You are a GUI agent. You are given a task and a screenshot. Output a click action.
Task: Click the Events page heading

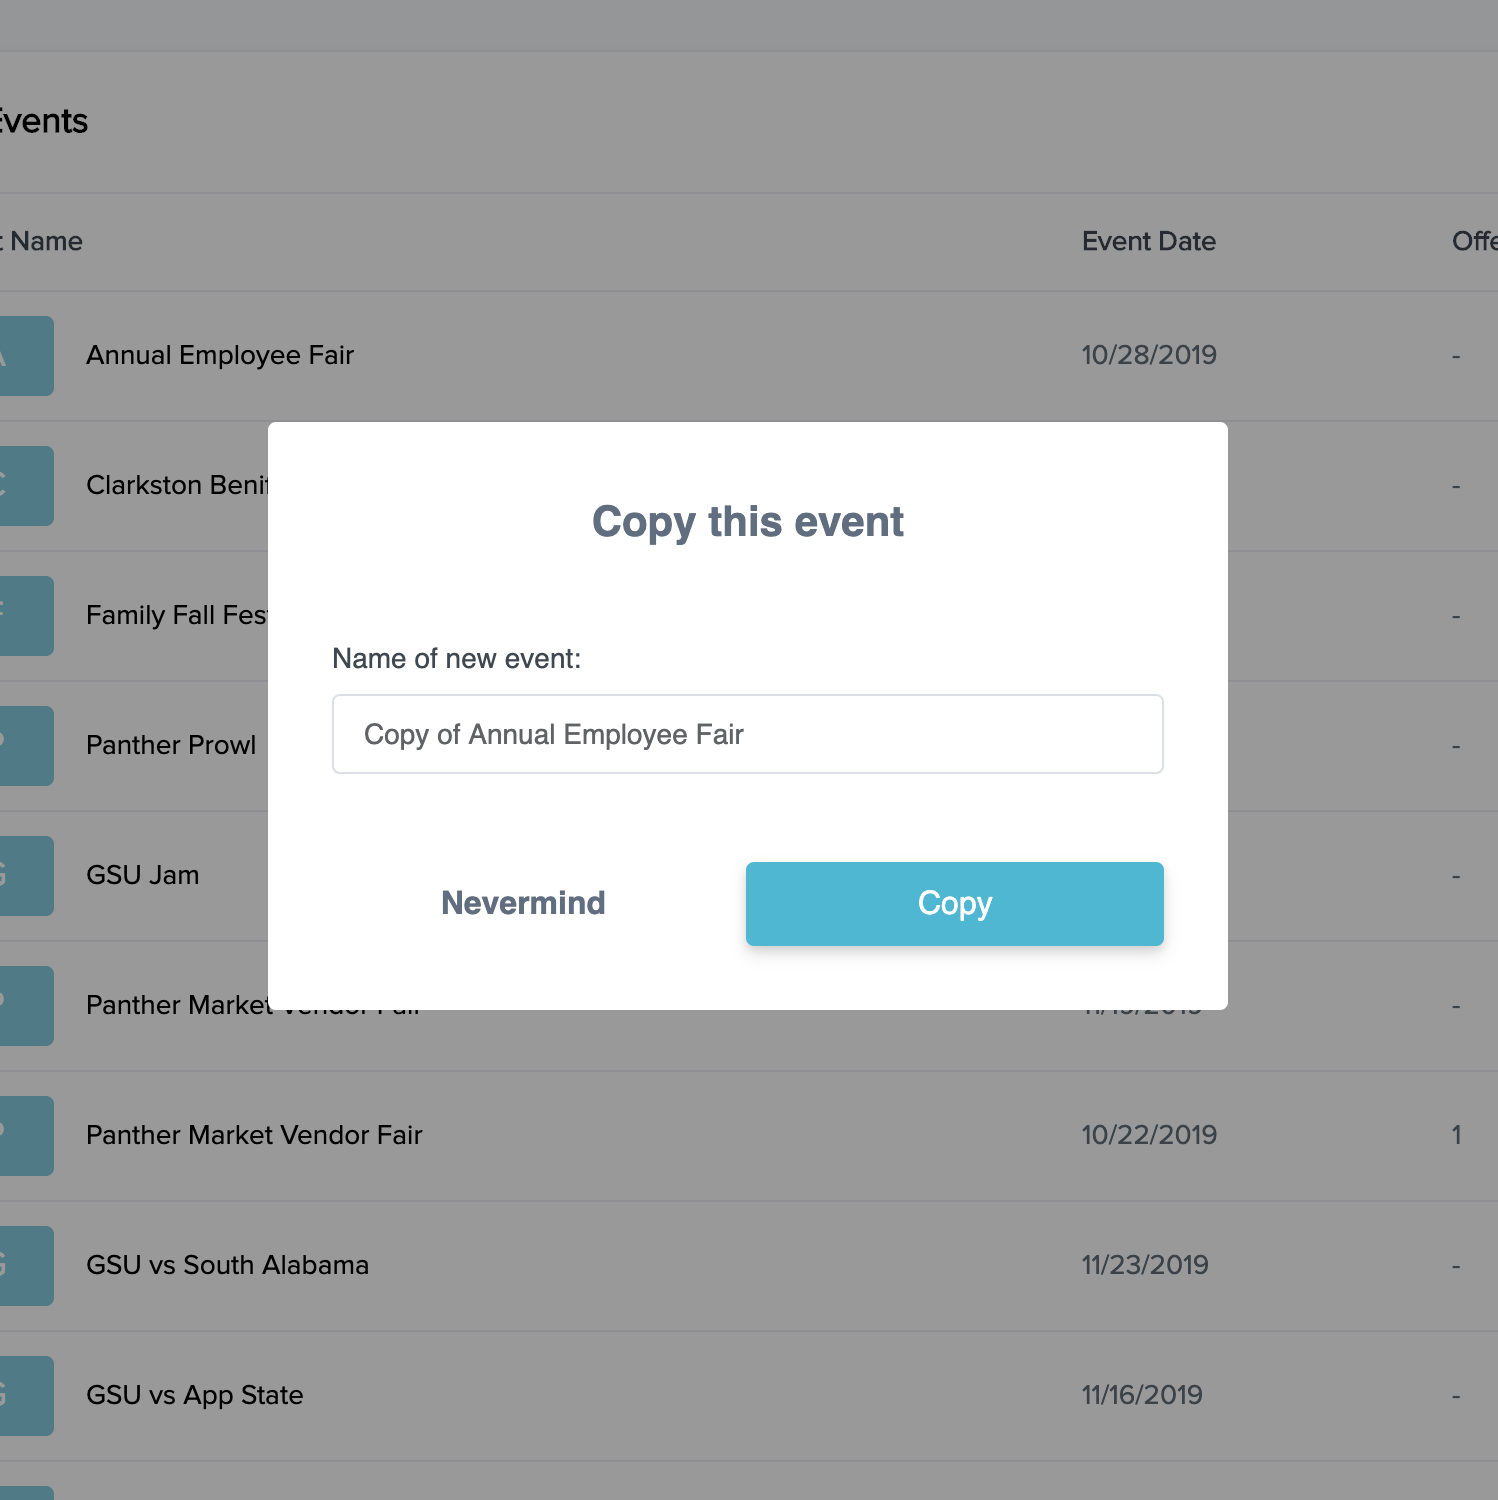point(44,120)
